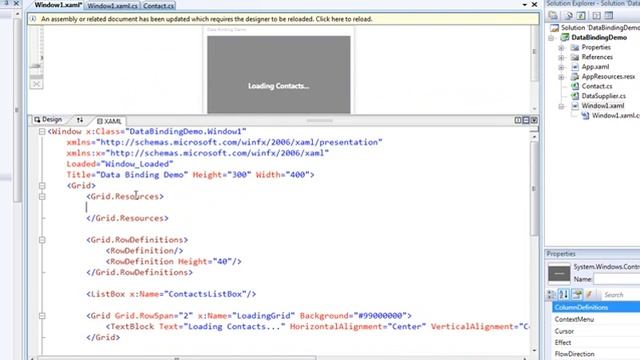Screen dimensions: 640x360
Task: Switch to the Design view tab
Action: click(49, 120)
